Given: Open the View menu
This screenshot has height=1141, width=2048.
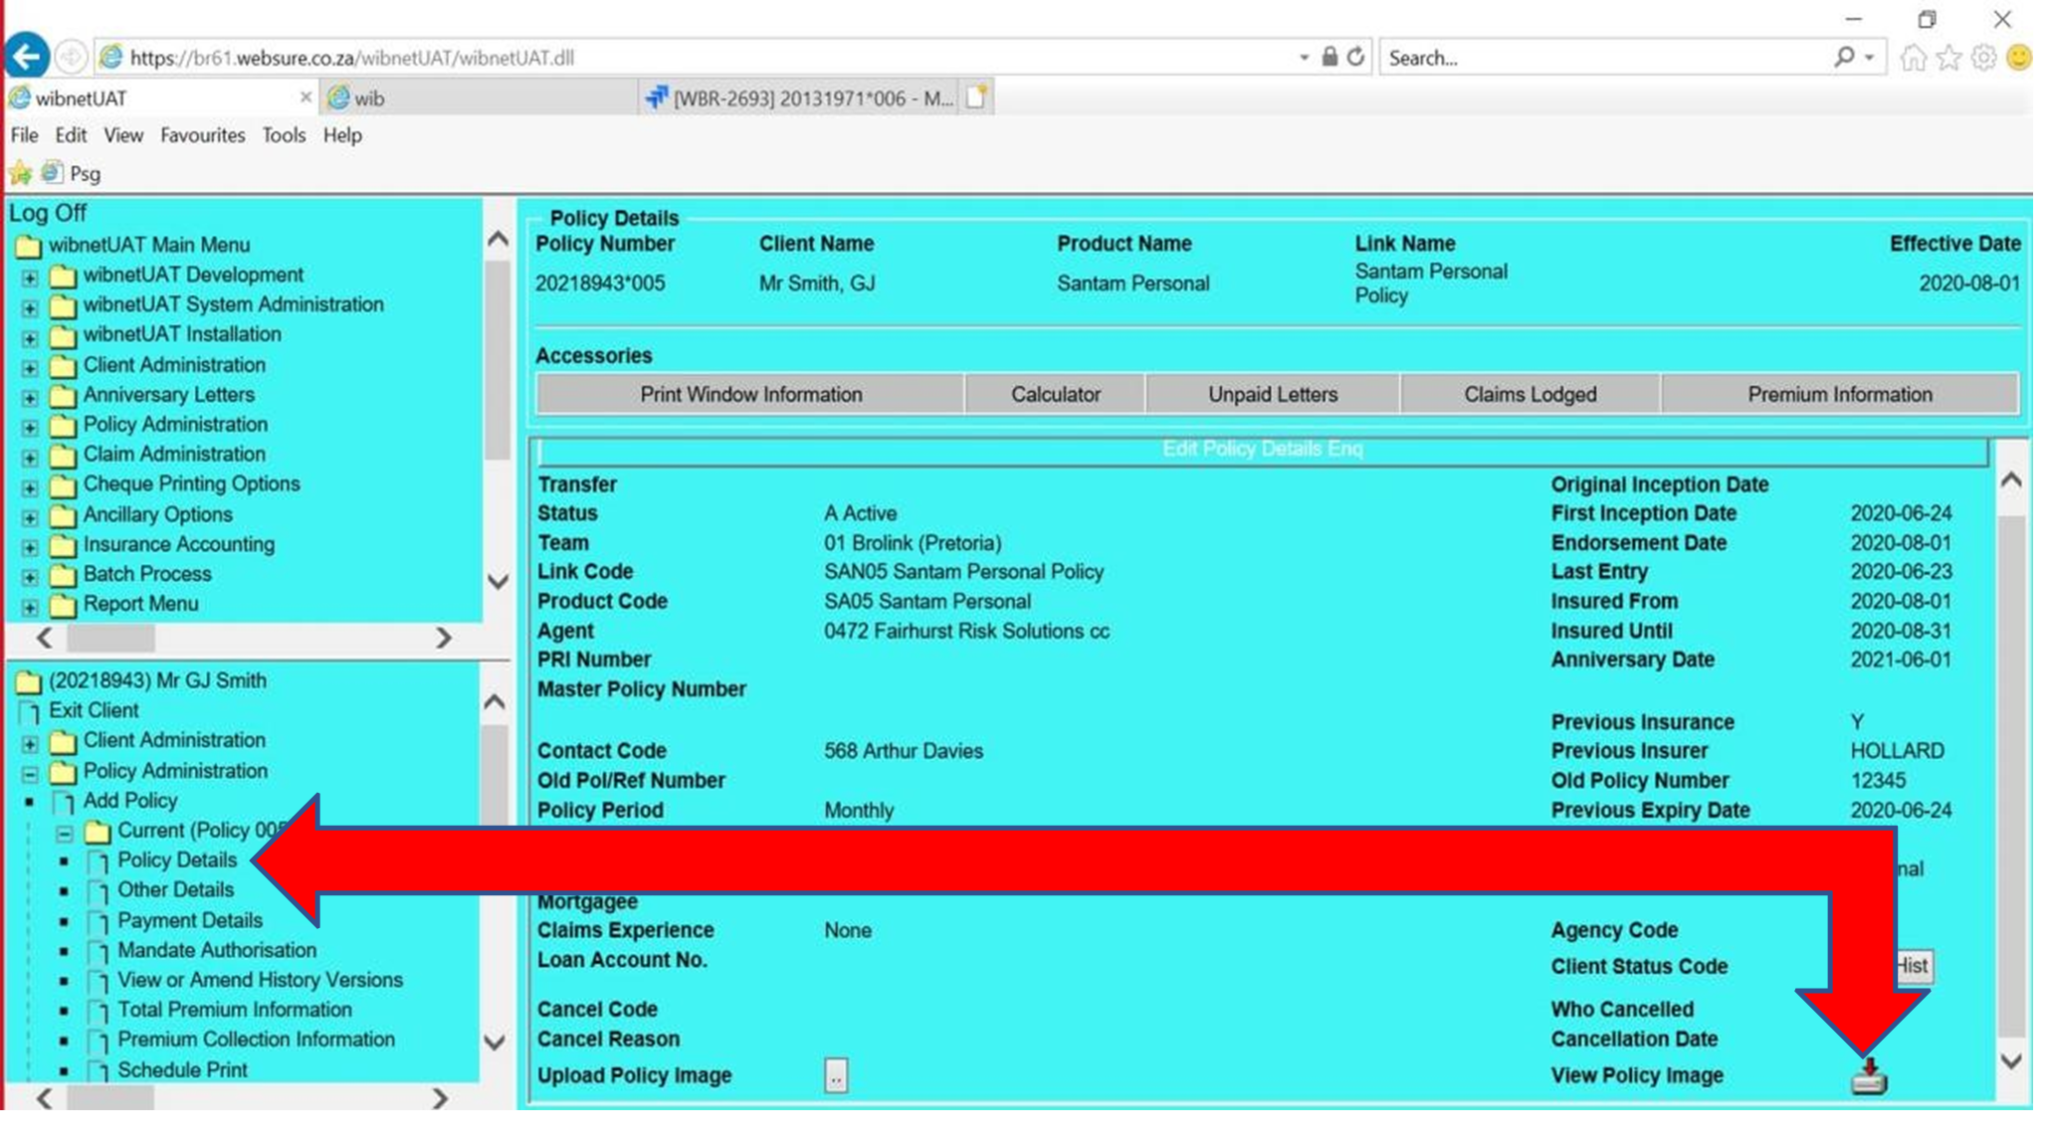Looking at the screenshot, I should pyautogui.click(x=123, y=135).
